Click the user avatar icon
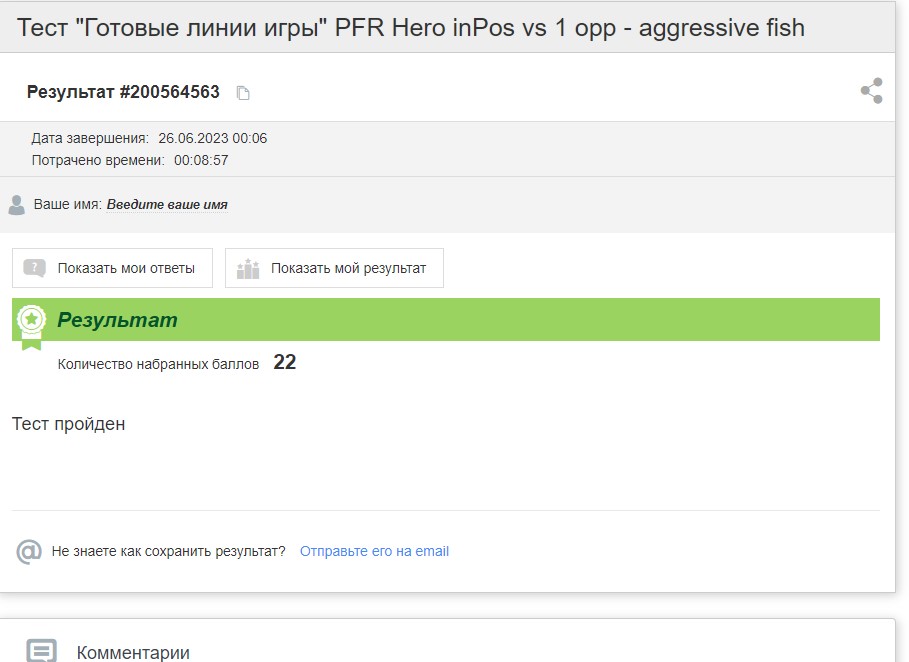This screenshot has width=909, height=662. click(x=17, y=205)
